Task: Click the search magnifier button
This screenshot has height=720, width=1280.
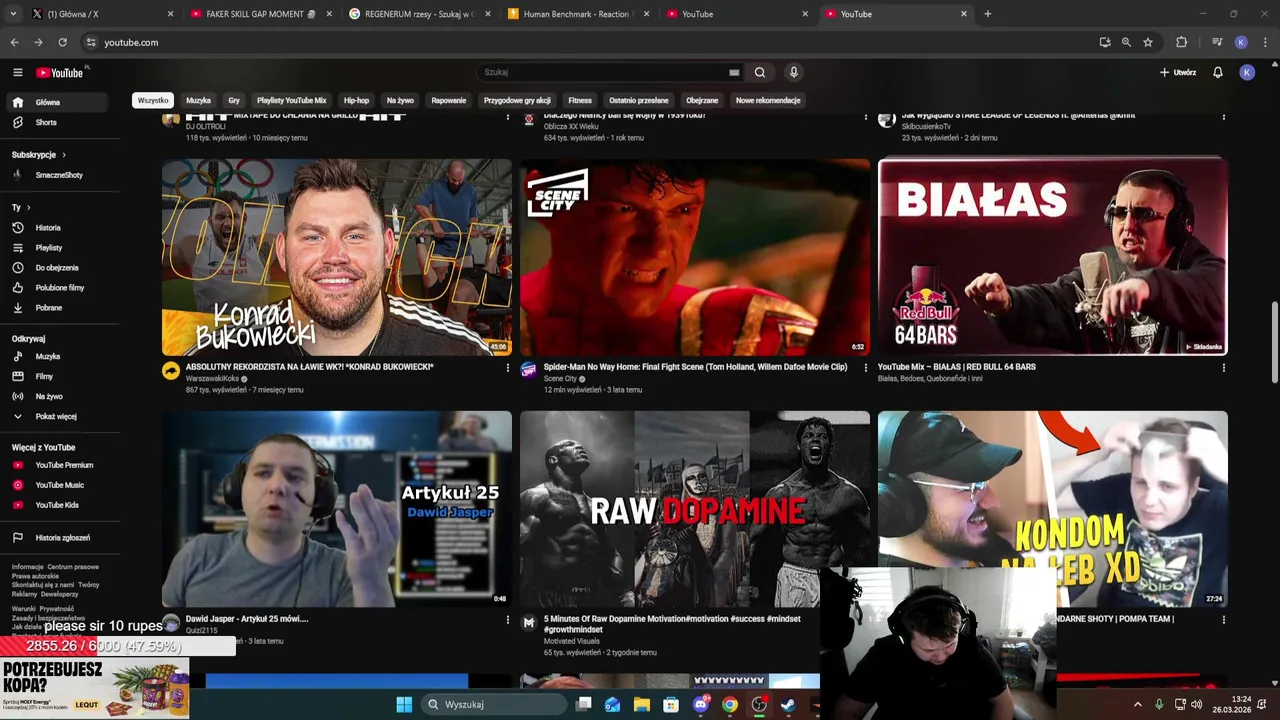Action: click(x=760, y=72)
